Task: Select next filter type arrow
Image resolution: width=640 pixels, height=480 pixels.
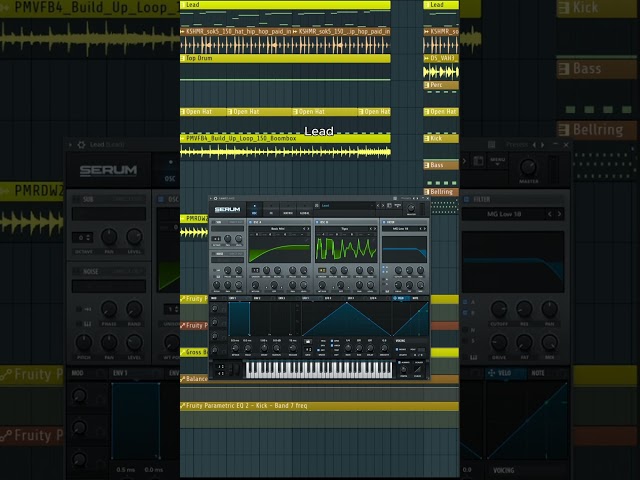Action: pos(425,229)
